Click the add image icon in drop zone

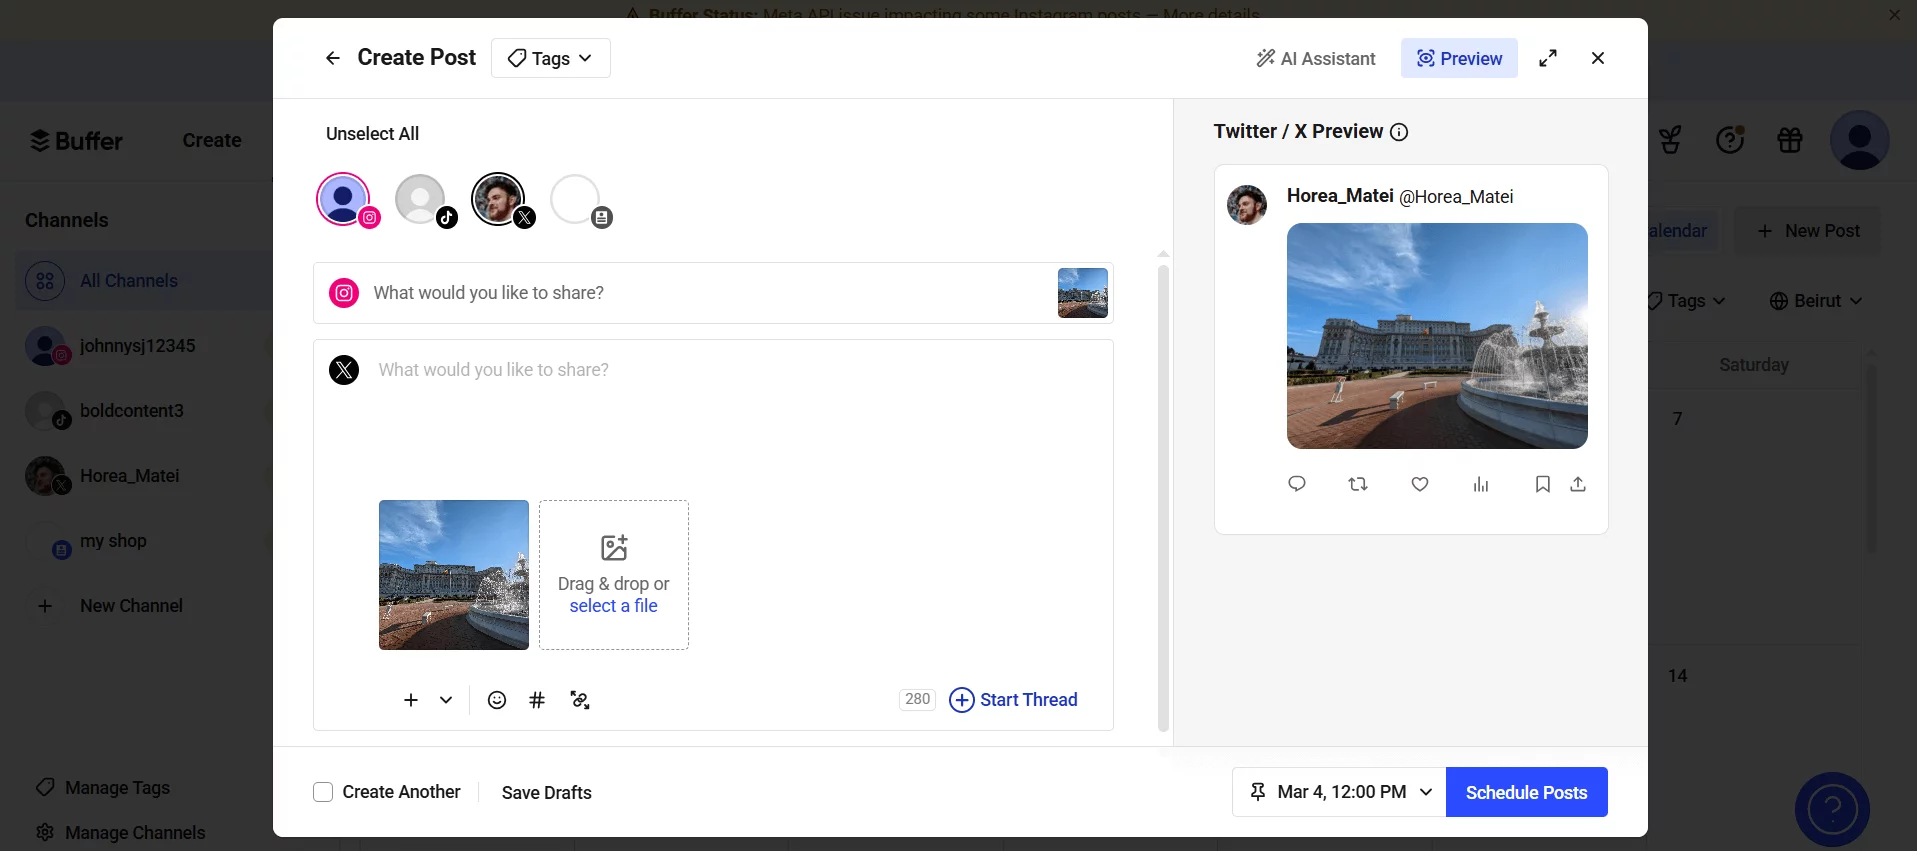point(614,547)
